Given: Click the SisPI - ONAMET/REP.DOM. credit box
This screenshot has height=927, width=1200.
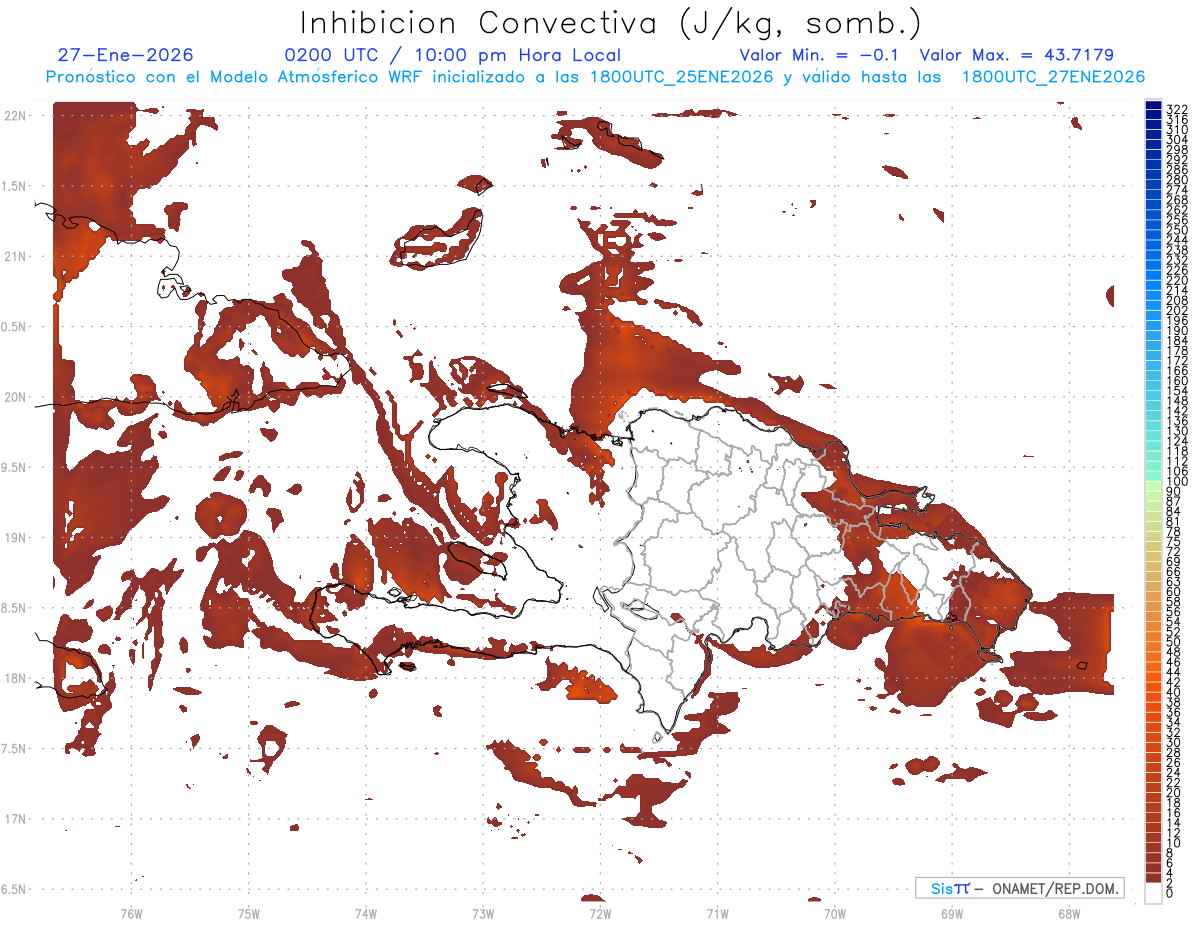Looking at the screenshot, I should 1019,888.
